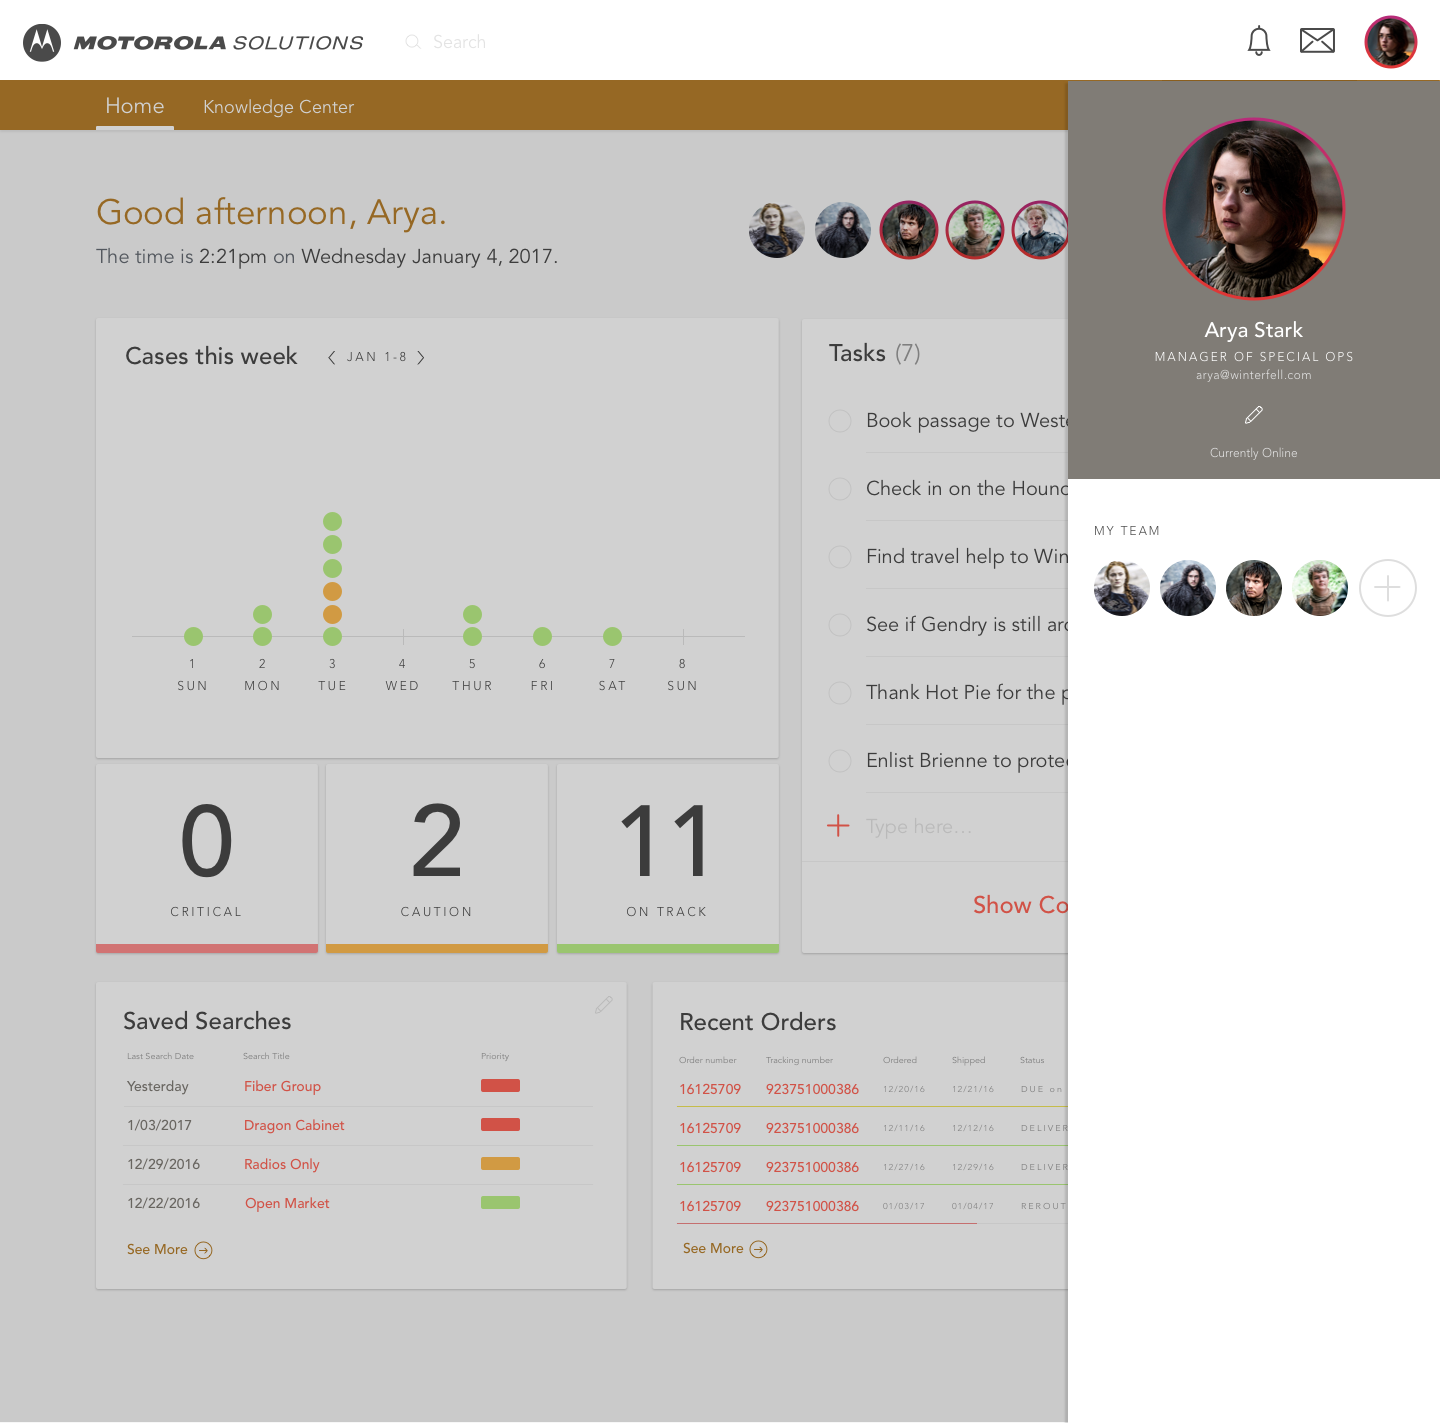The height and width of the screenshot is (1423, 1440).
Task: Click the first avatar beside the greeting
Action: [777, 230]
